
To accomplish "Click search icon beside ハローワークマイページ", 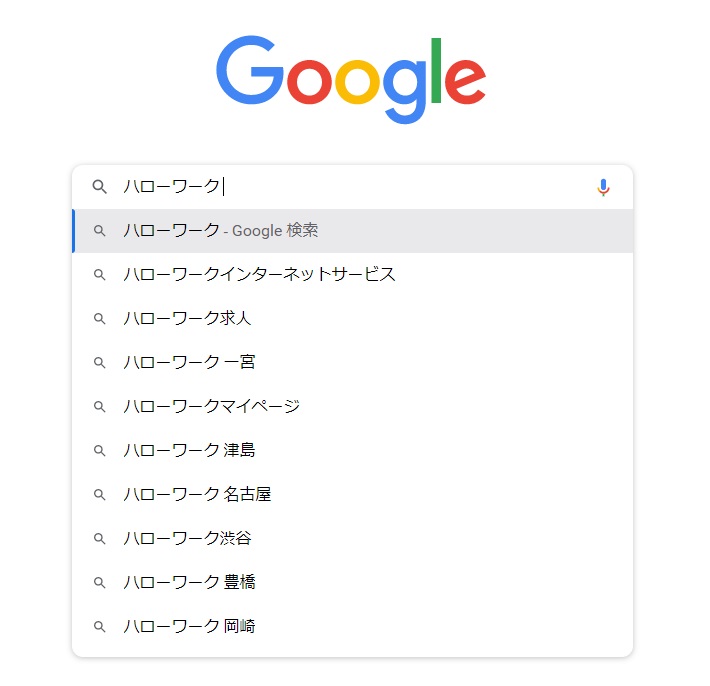I will pos(100,406).
